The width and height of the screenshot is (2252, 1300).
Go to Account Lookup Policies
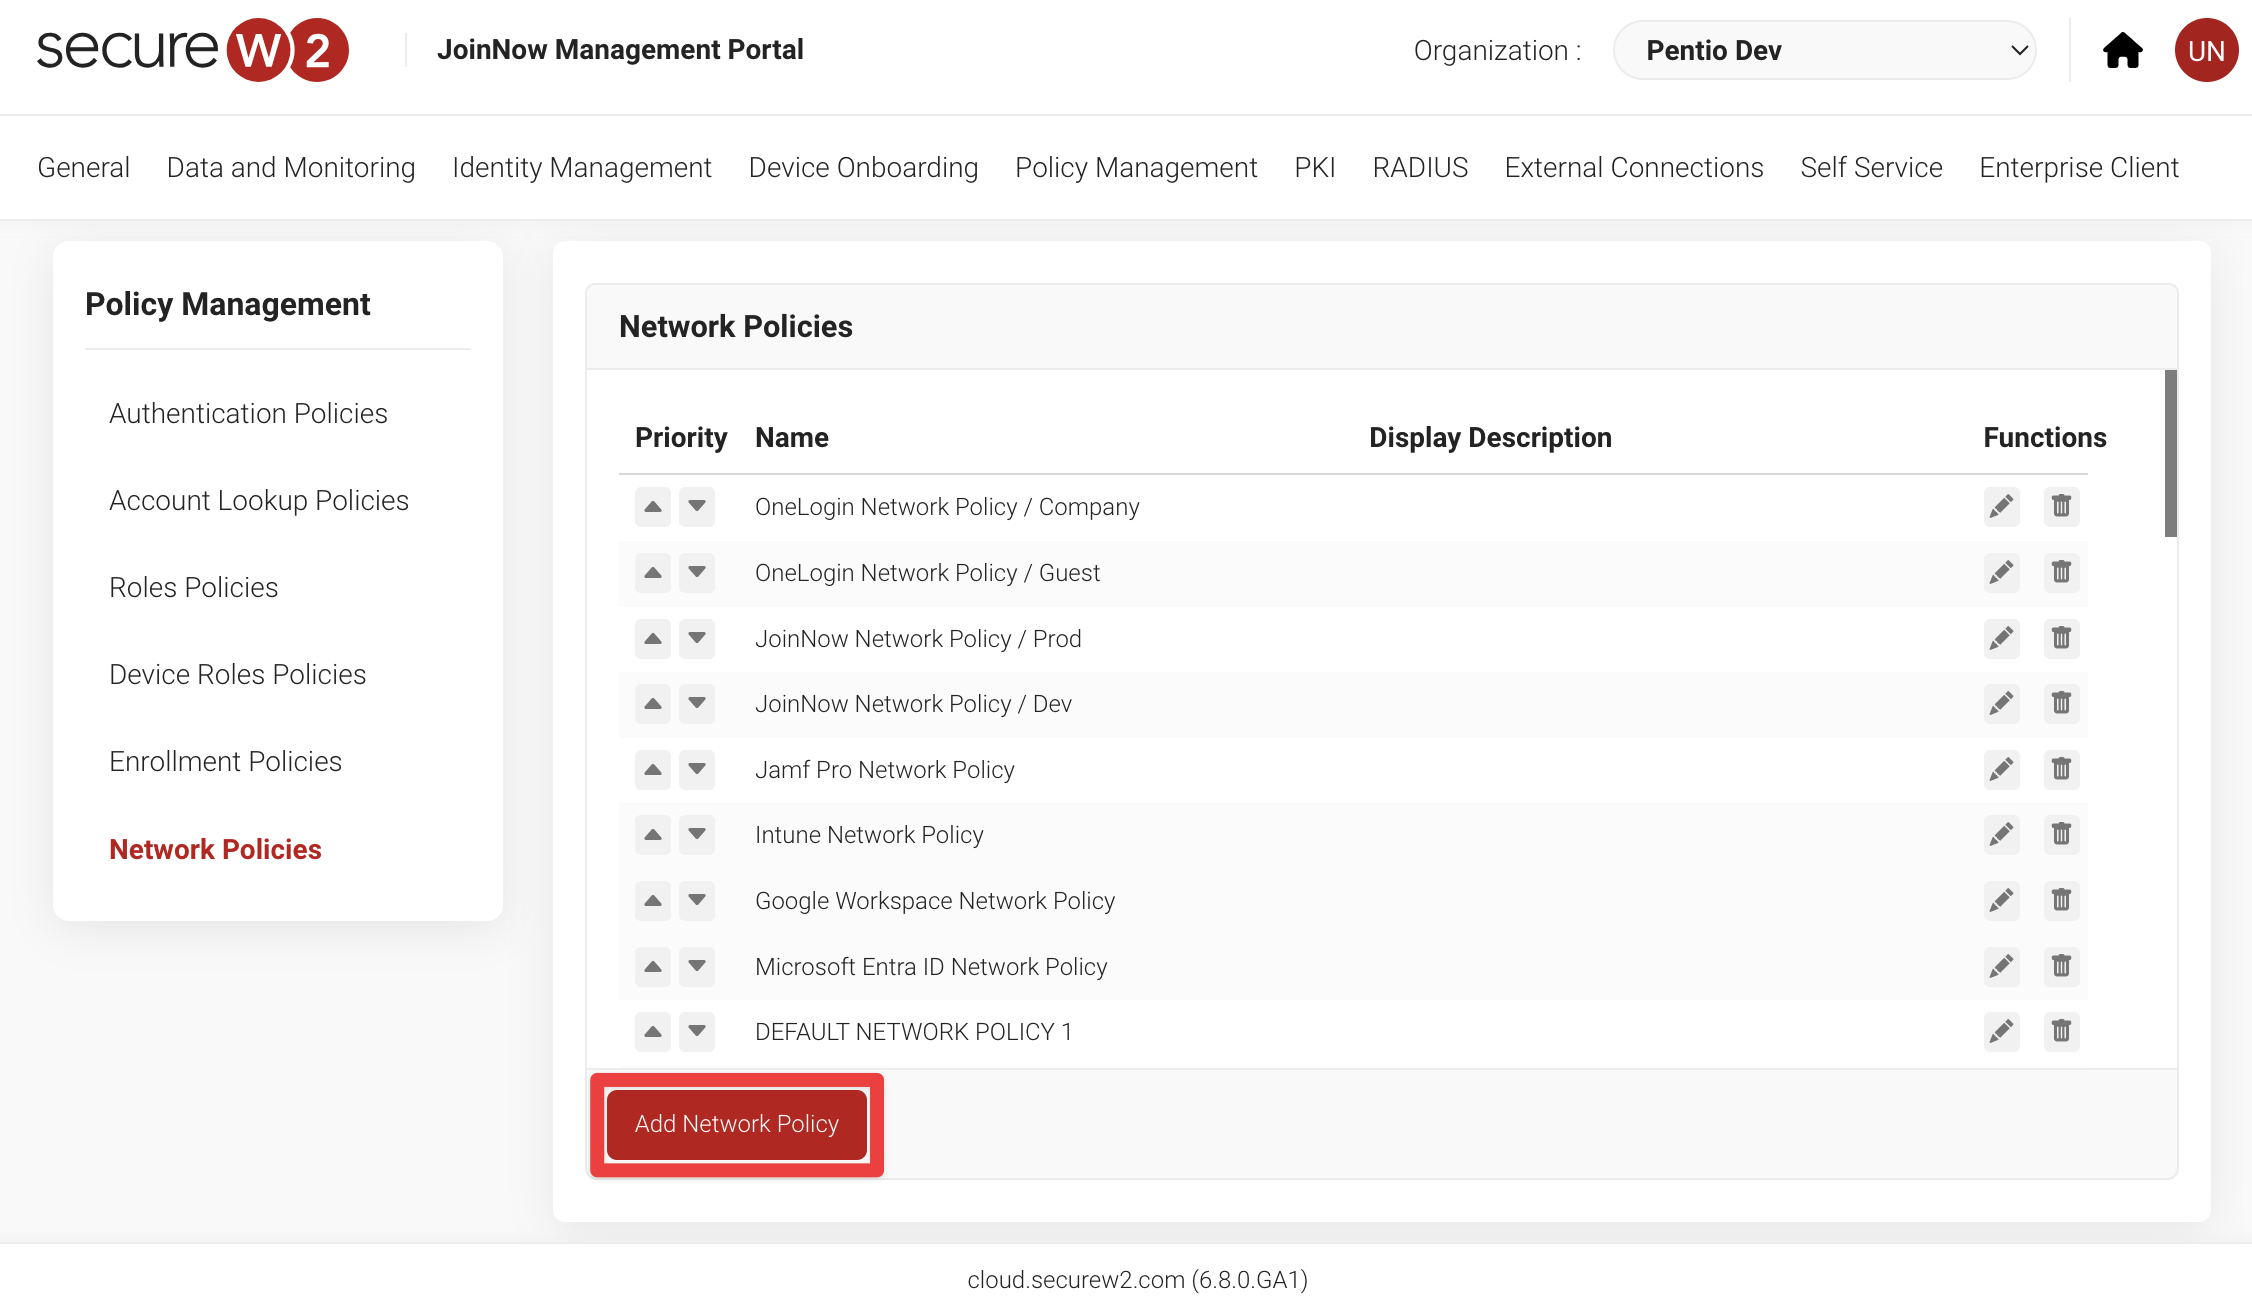(259, 500)
